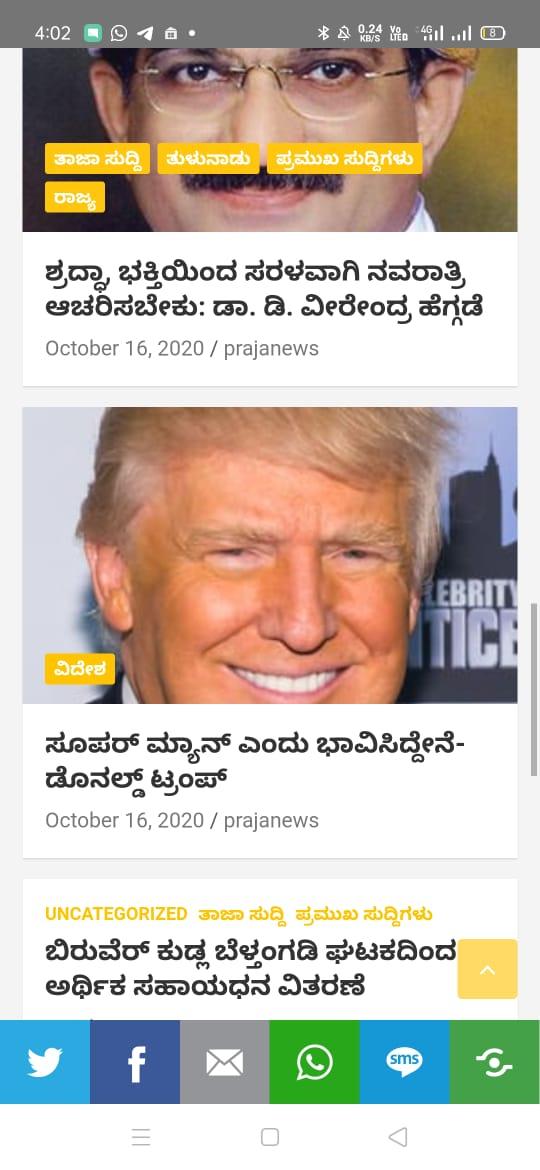Screen dimensions: 540x1170
Task: Open the Trump article photo thumbnail
Action: click(x=270, y=555)
